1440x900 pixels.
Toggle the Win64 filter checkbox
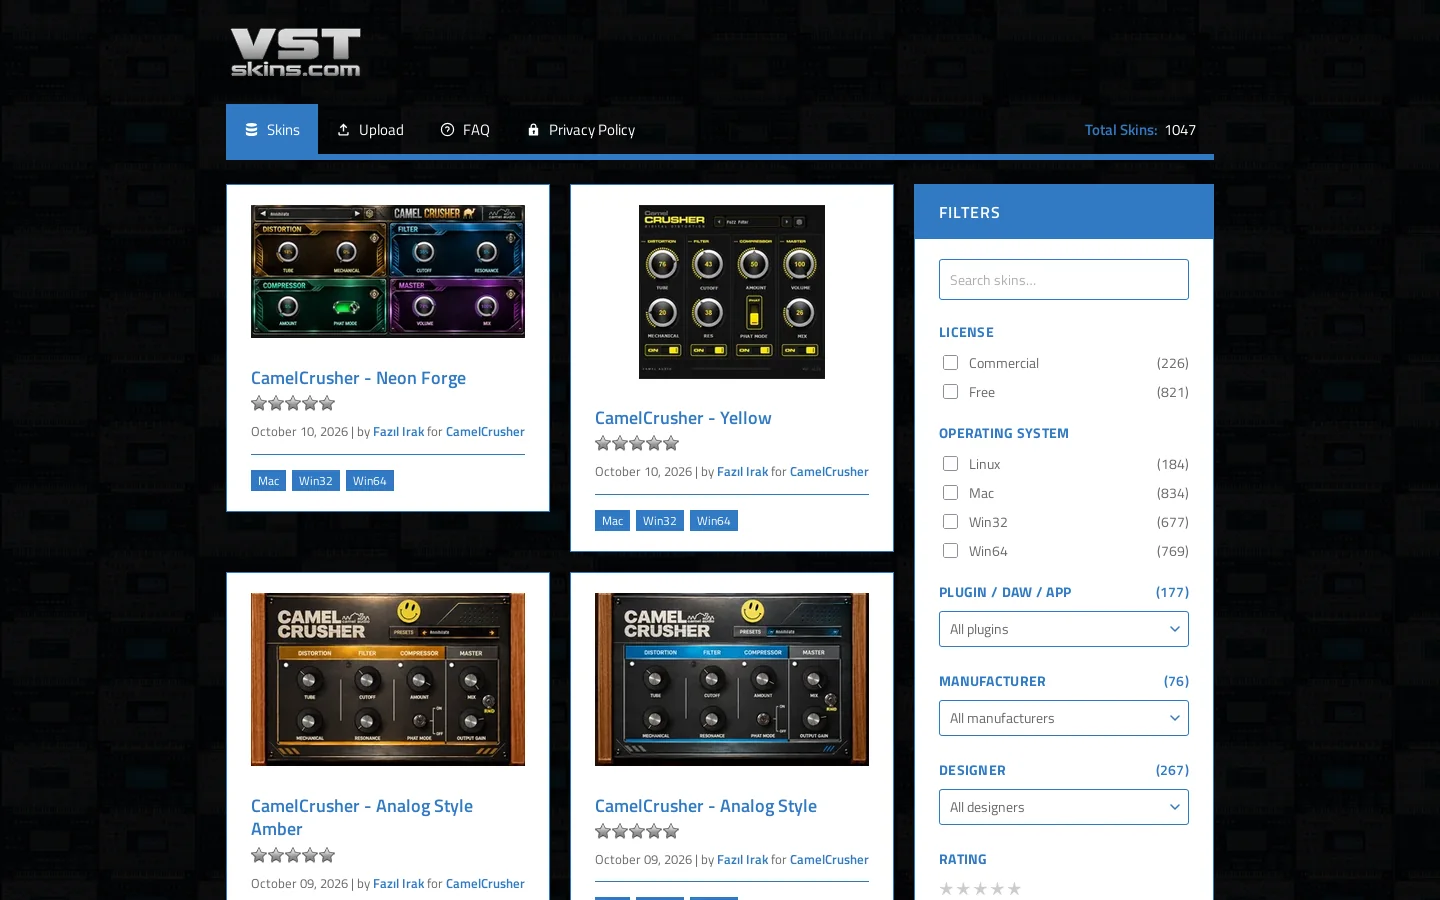951,551
